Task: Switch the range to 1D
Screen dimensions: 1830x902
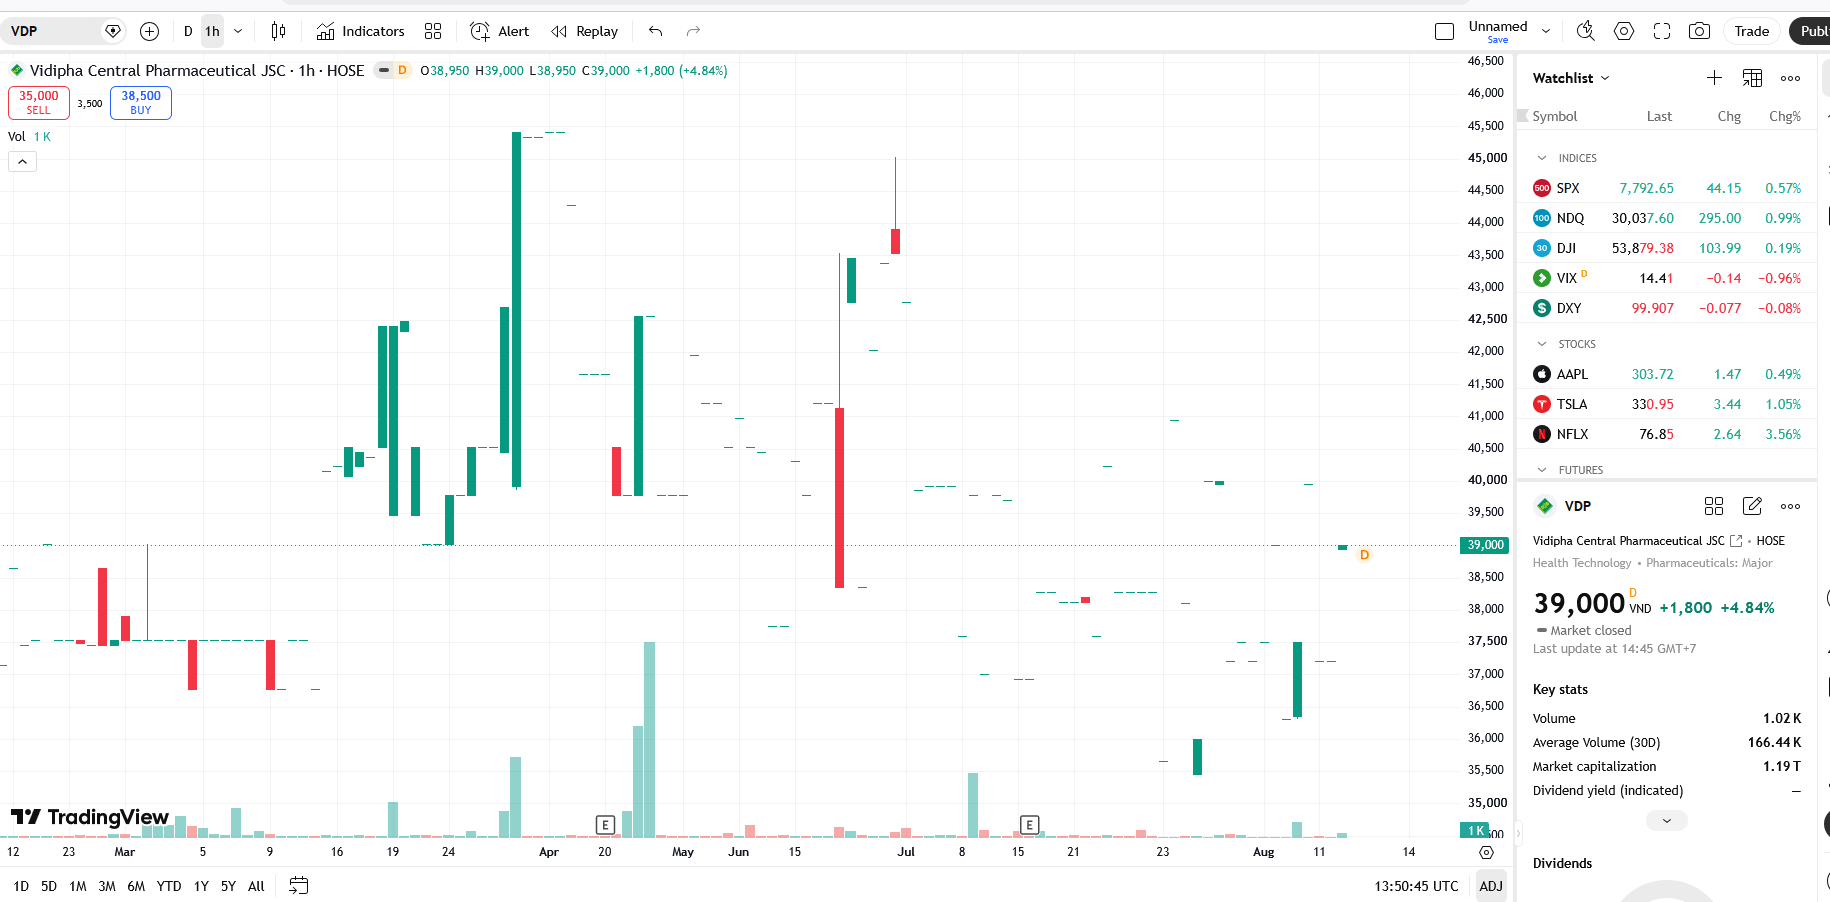Action: (21, 886)
